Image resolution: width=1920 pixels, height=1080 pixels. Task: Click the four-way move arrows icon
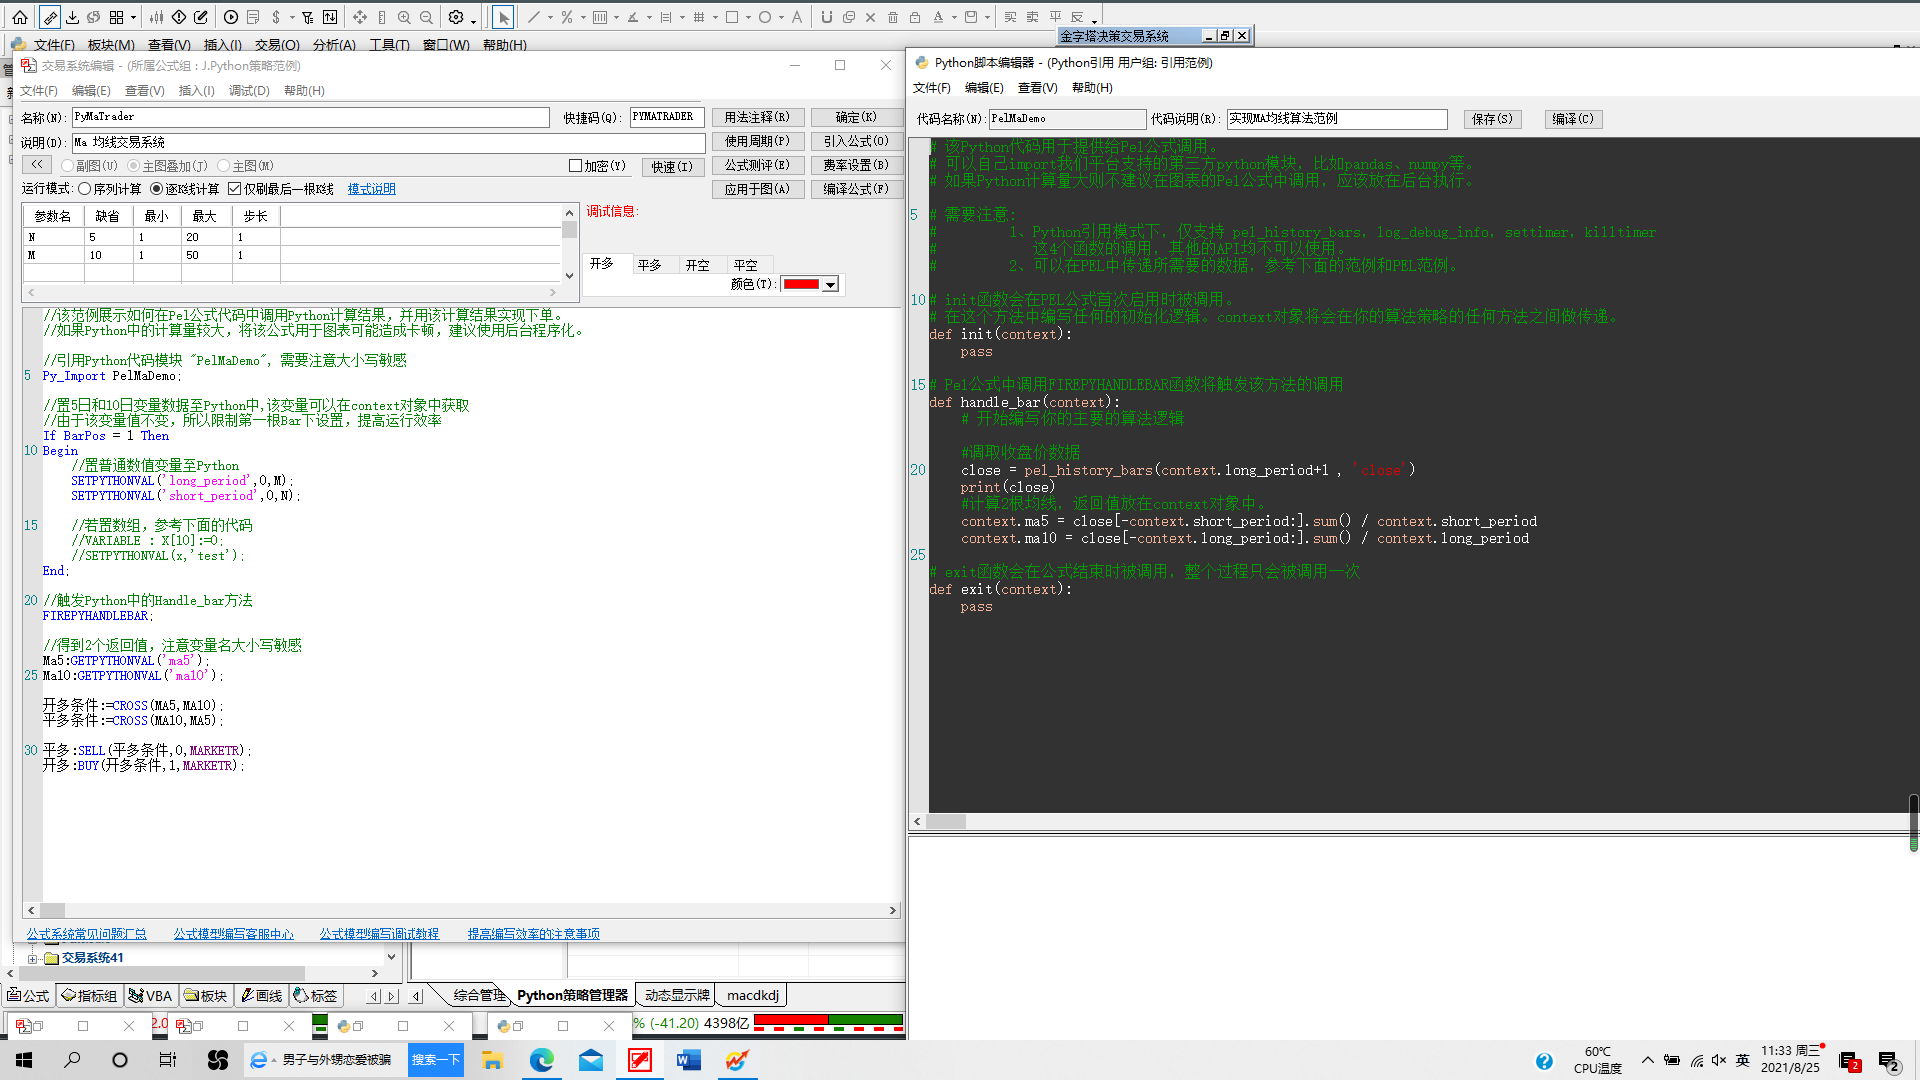[360, 17]
